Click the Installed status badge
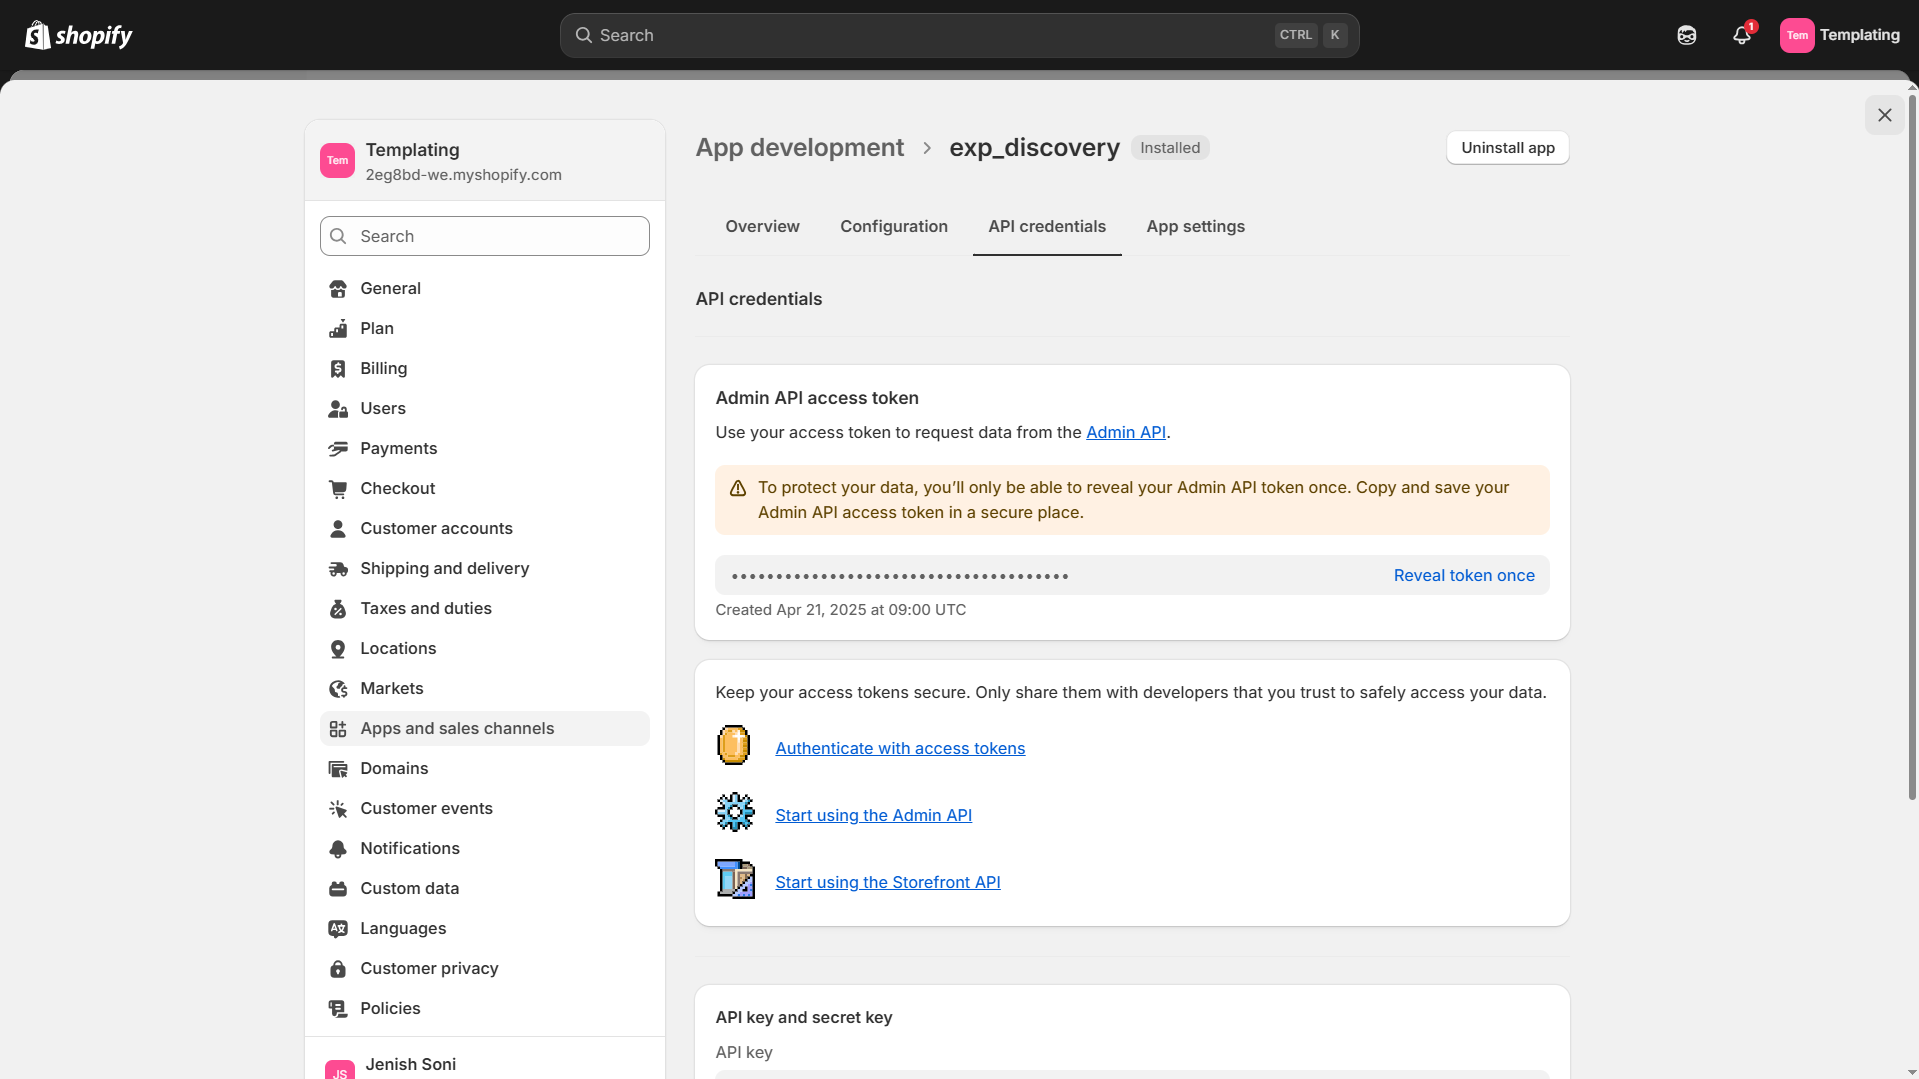The image size is (1919, 1079). (x=1170, y=148)
